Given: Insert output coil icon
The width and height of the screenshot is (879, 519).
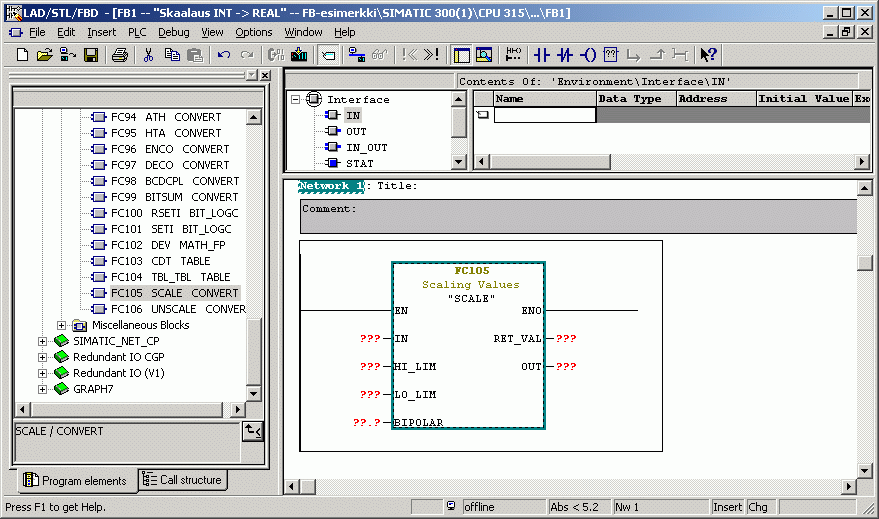Looking at the screenshot, I should [x=587, y=55].
